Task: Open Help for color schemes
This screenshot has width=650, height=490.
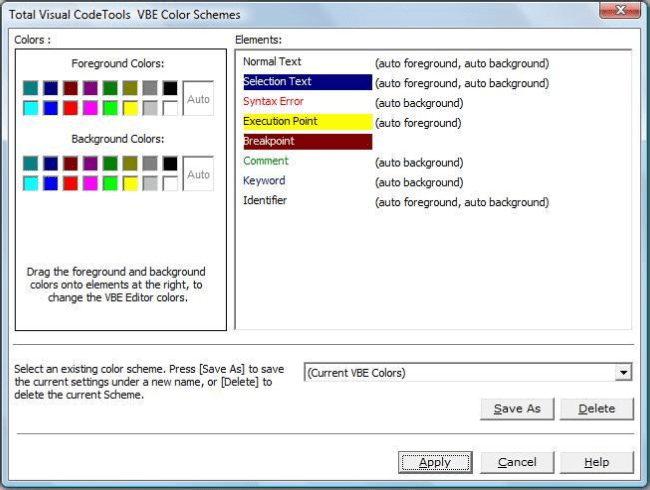Action: (597, 462)
